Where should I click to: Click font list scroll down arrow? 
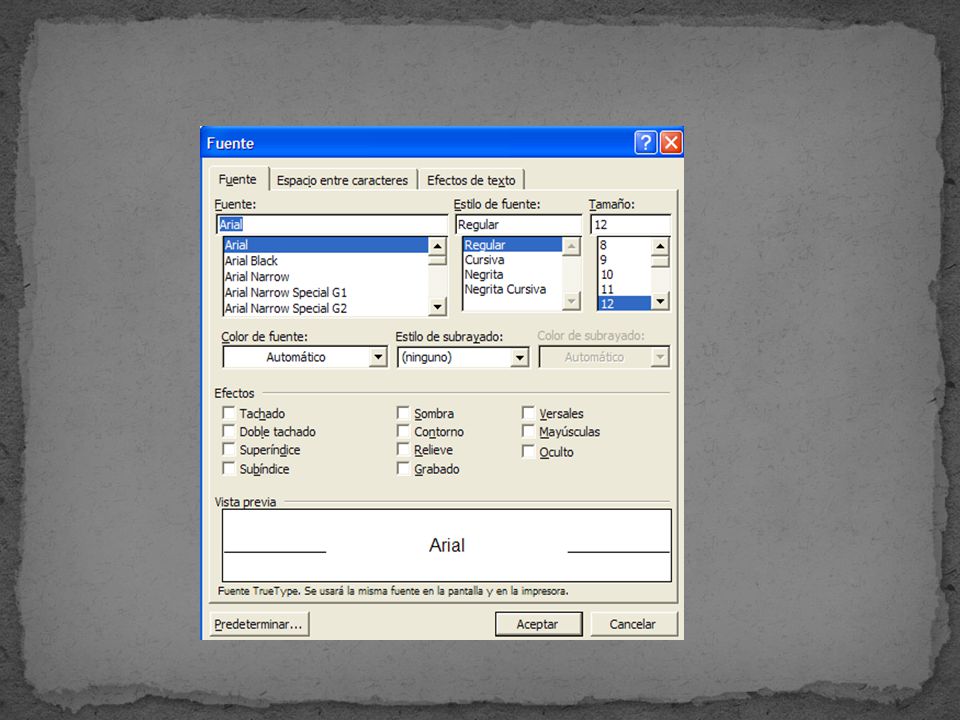click(x=437, y=307)
